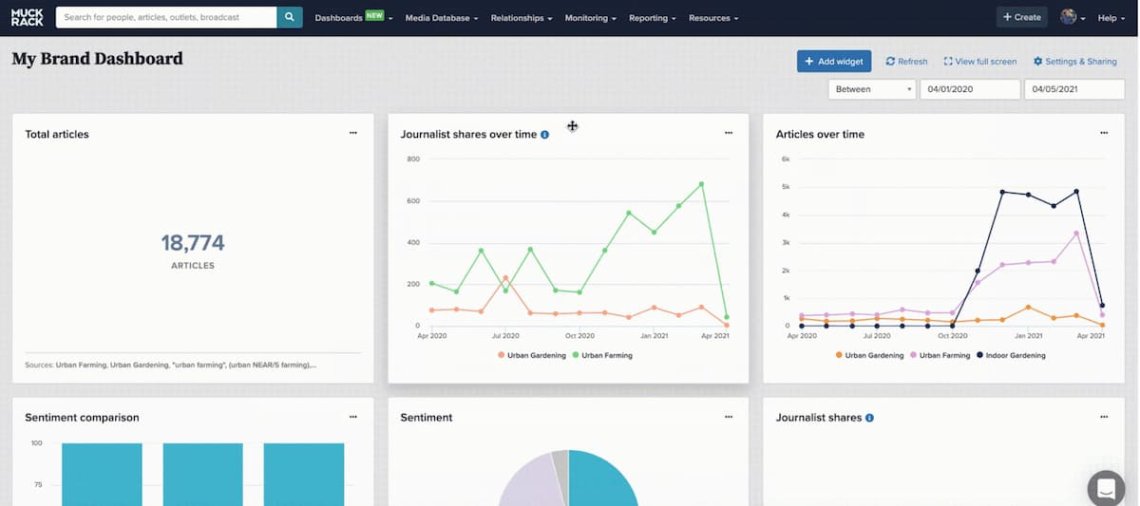Click the Muck Rack logo
Image resolution: width=1140 pixels, height=506 pixels.
(x=27, y=17)
